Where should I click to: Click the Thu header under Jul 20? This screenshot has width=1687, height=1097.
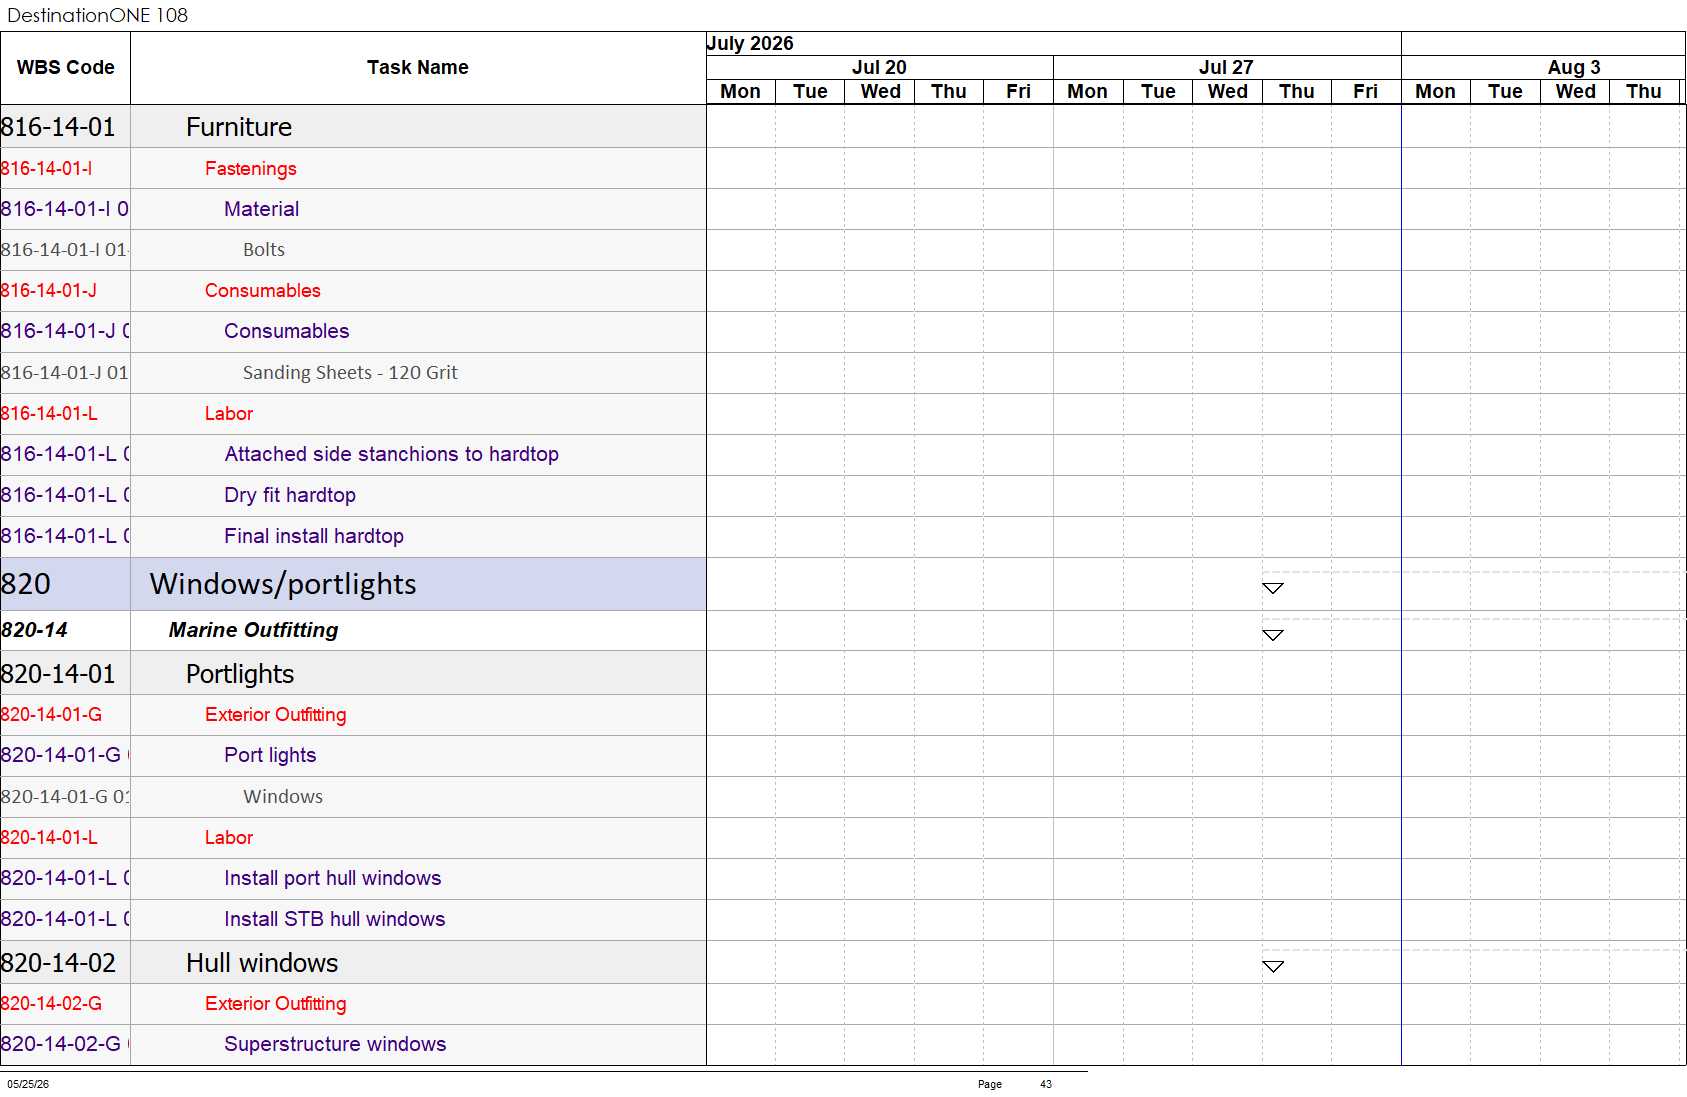949,91
